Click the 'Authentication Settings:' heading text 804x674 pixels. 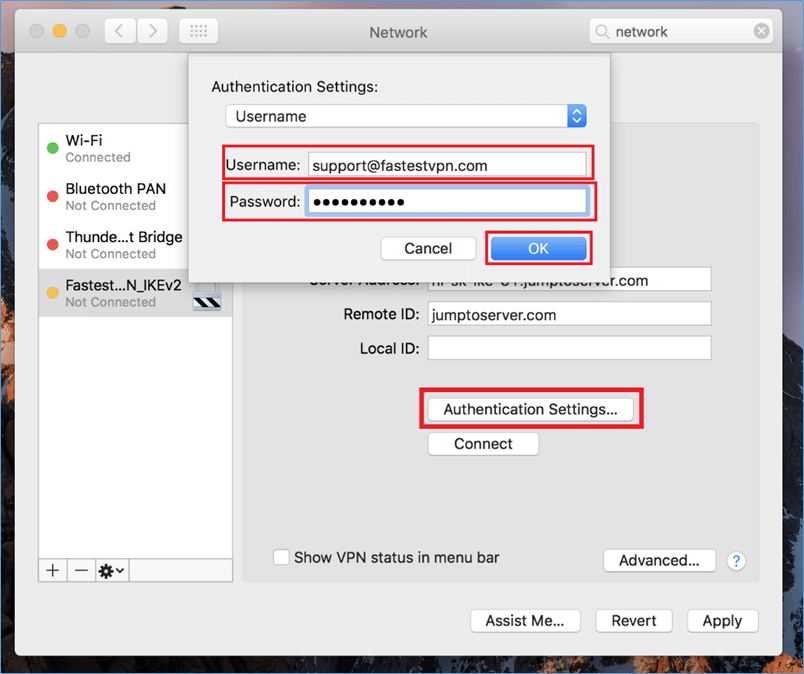pyautogui.click(x=295, y=87)
